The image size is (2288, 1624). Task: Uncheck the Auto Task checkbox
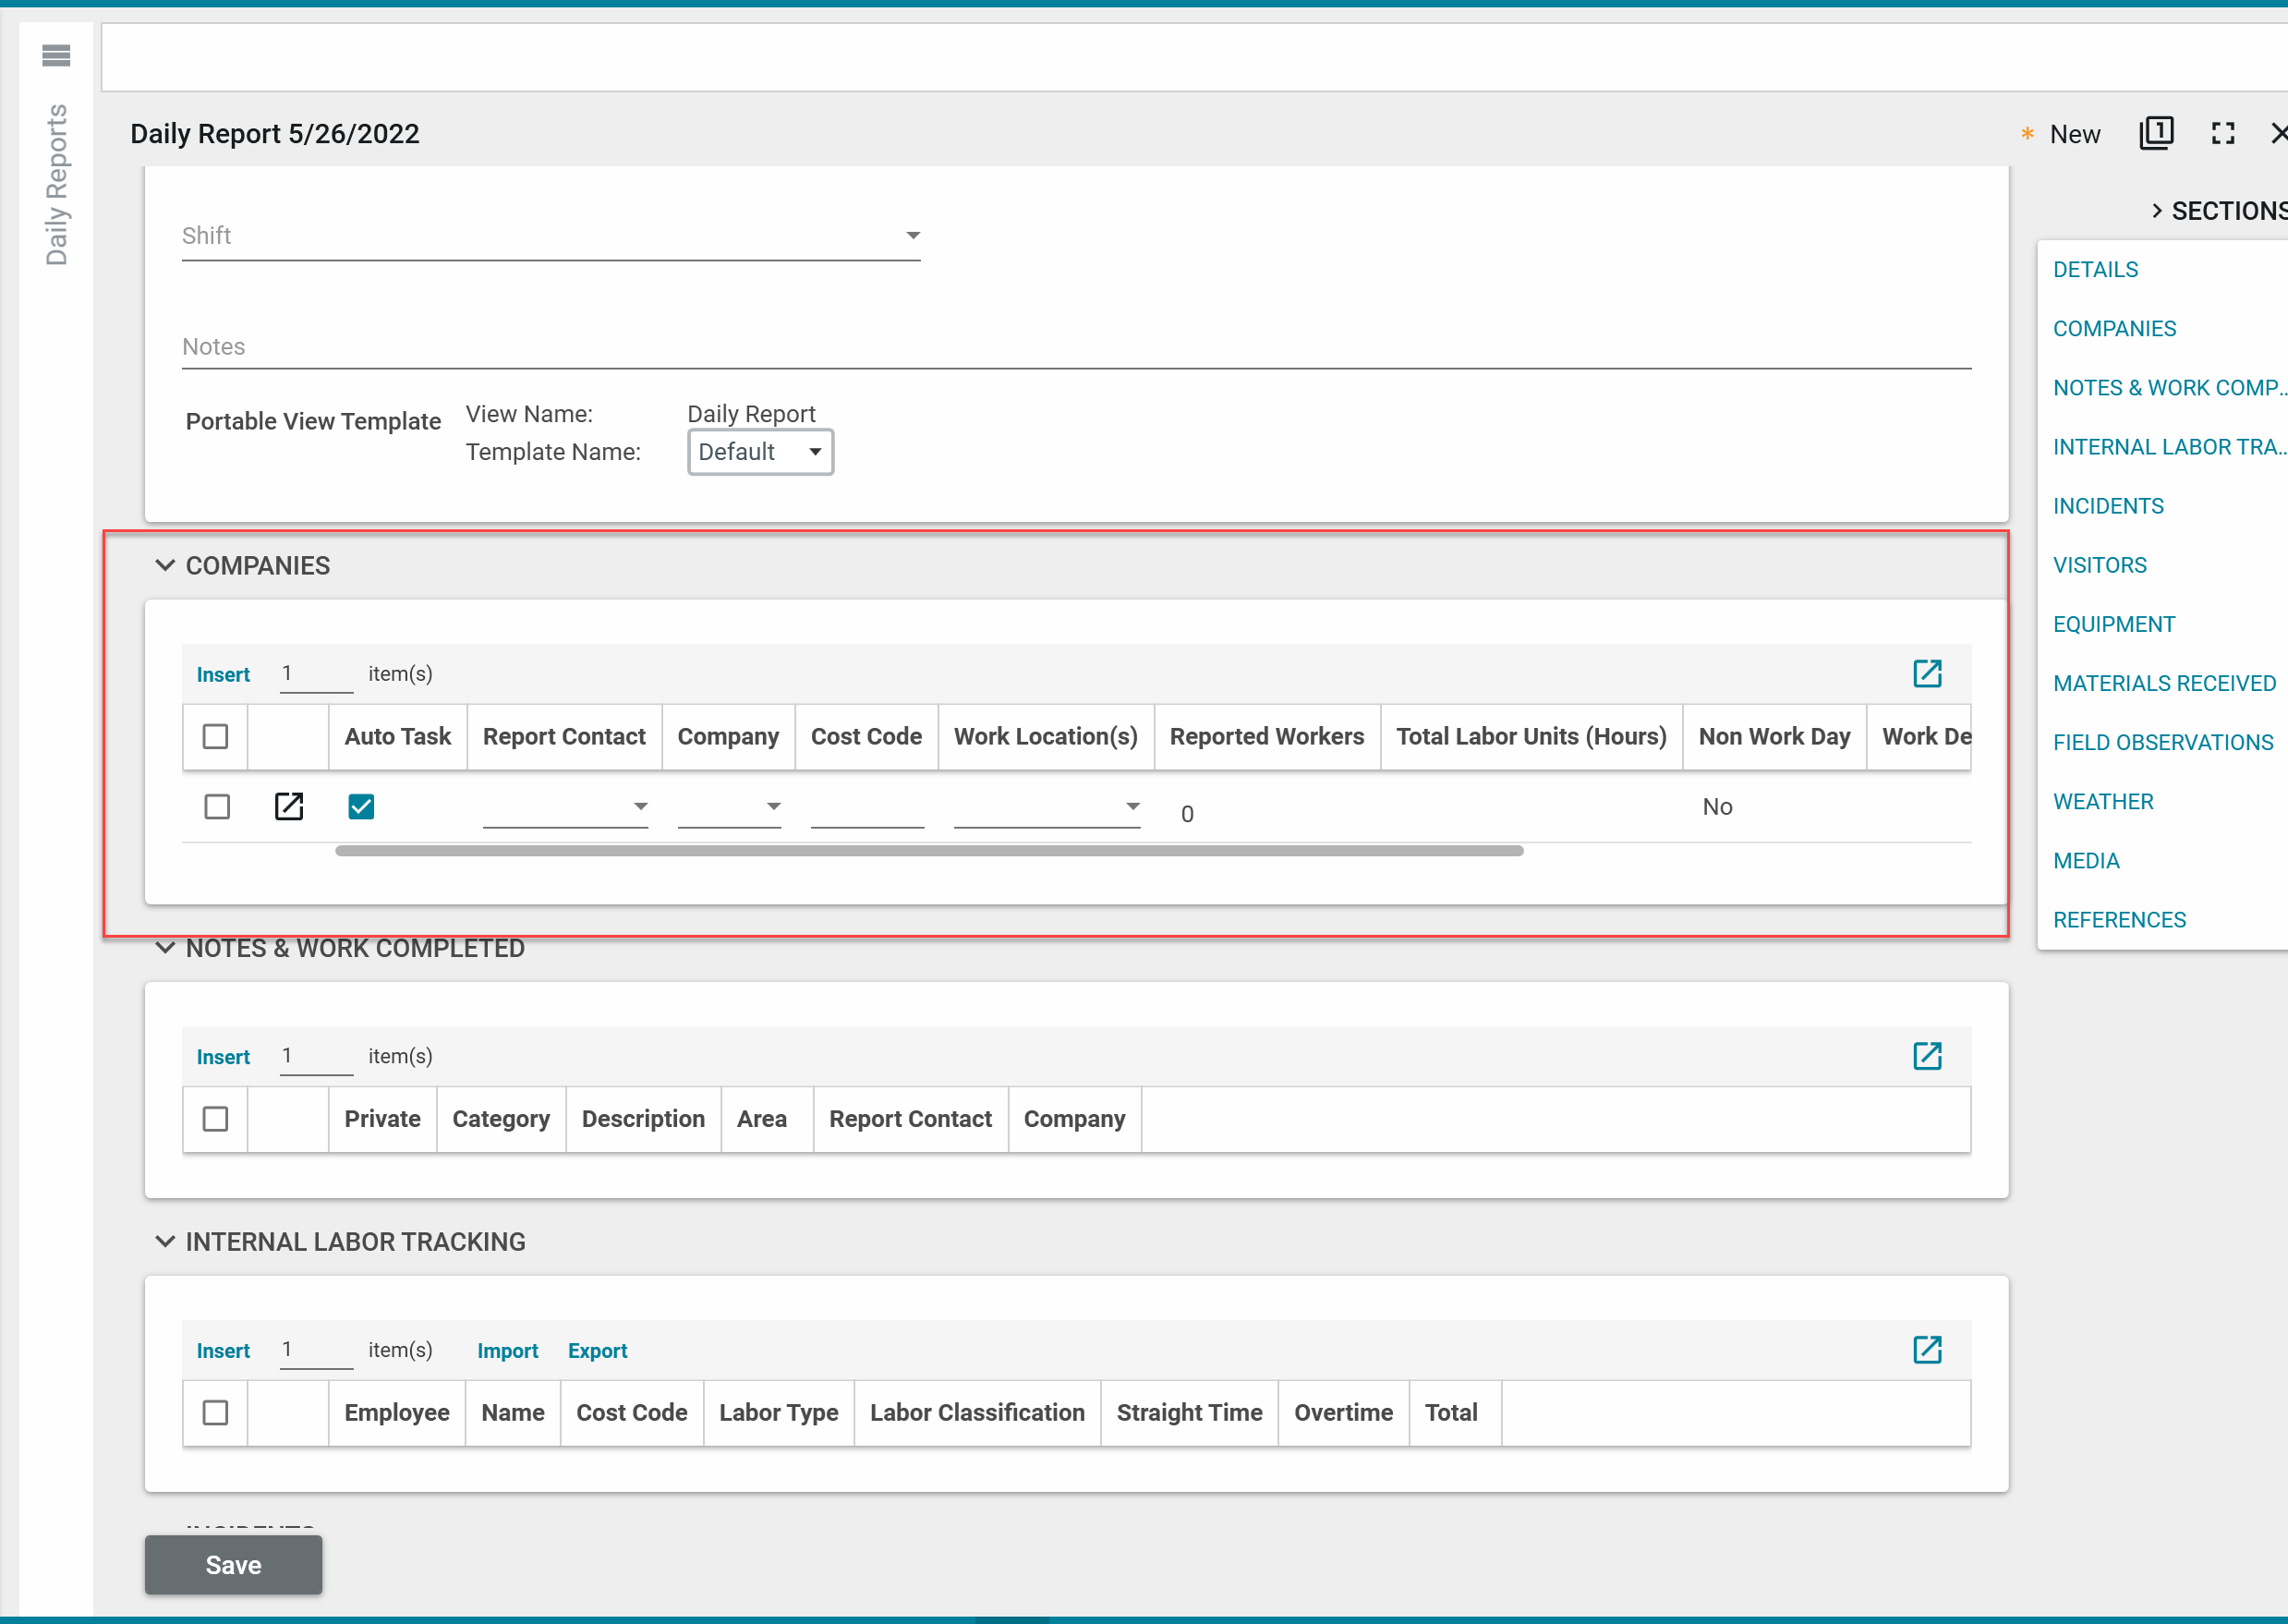tap(361, 806)
